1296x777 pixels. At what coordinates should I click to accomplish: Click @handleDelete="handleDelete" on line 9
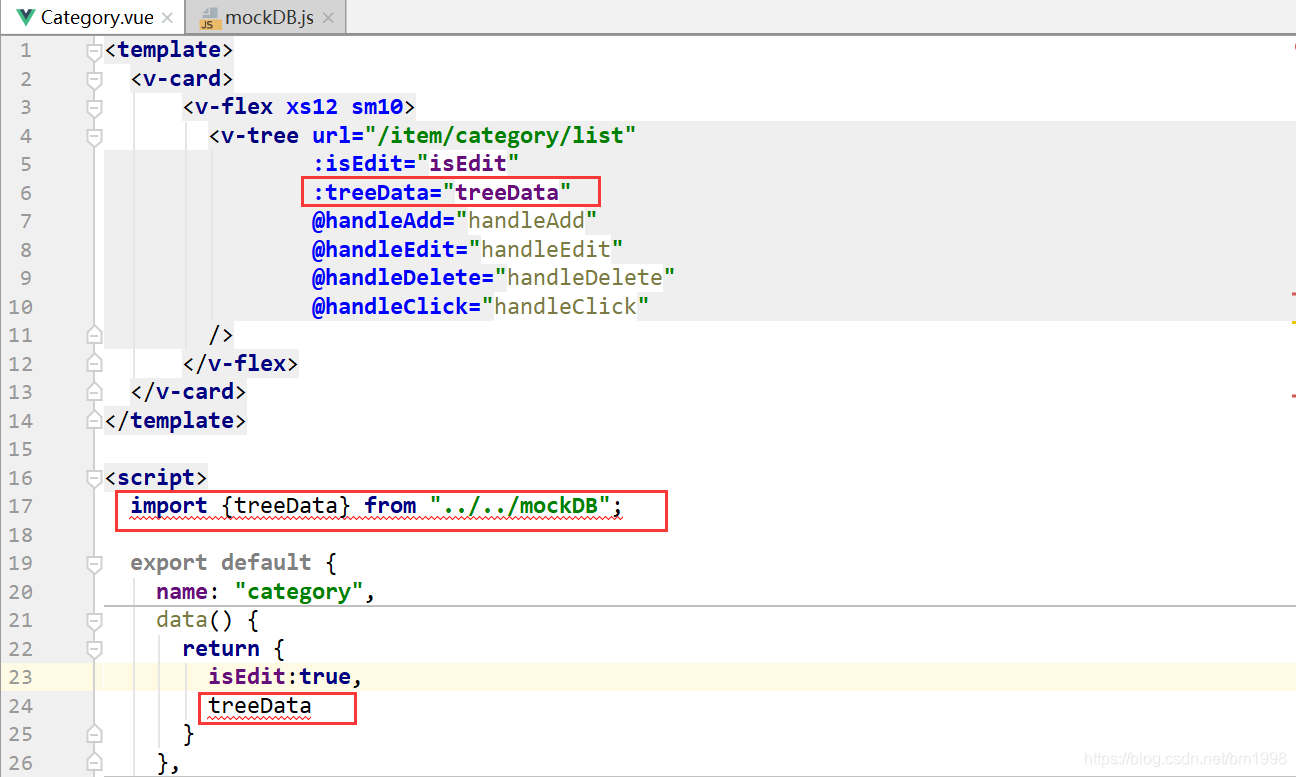(494, 277)
